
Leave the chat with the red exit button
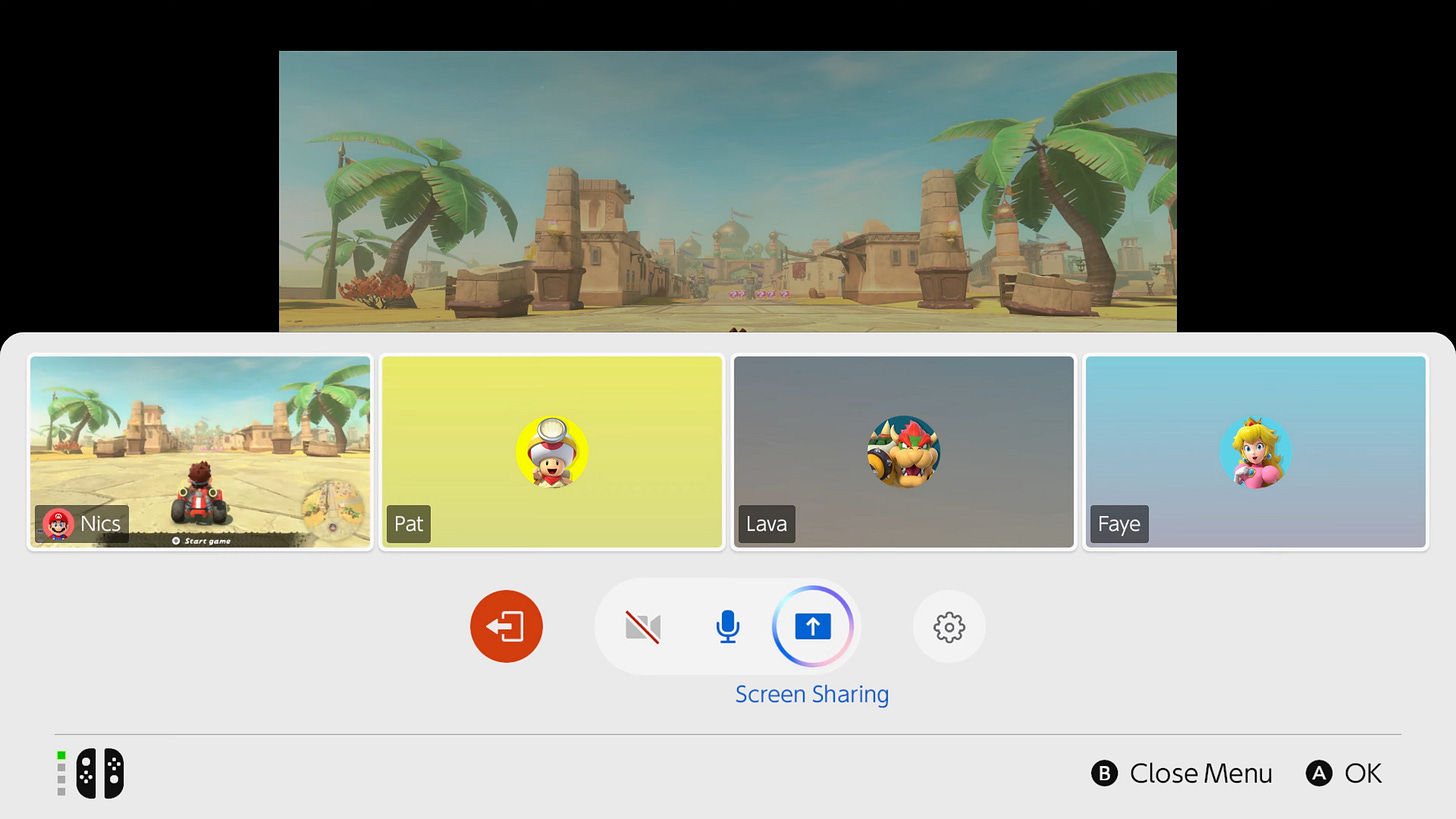pyautogui.click(x=506, y=626)
